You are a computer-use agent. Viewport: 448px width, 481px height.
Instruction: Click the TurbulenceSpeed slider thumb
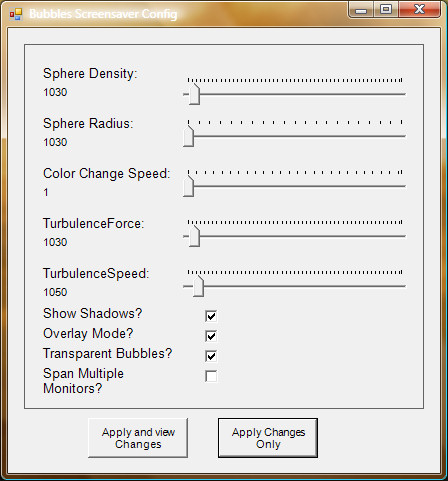198,286
